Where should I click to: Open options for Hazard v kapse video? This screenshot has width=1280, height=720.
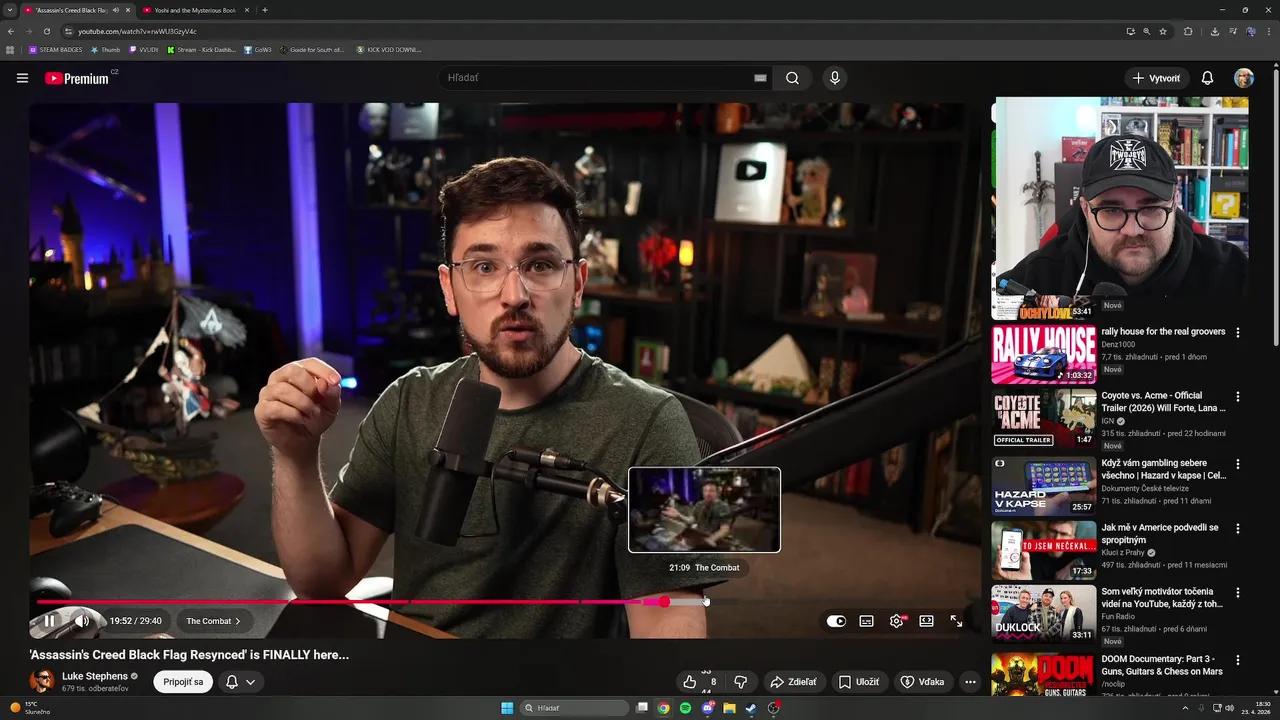coord(1238,464)
